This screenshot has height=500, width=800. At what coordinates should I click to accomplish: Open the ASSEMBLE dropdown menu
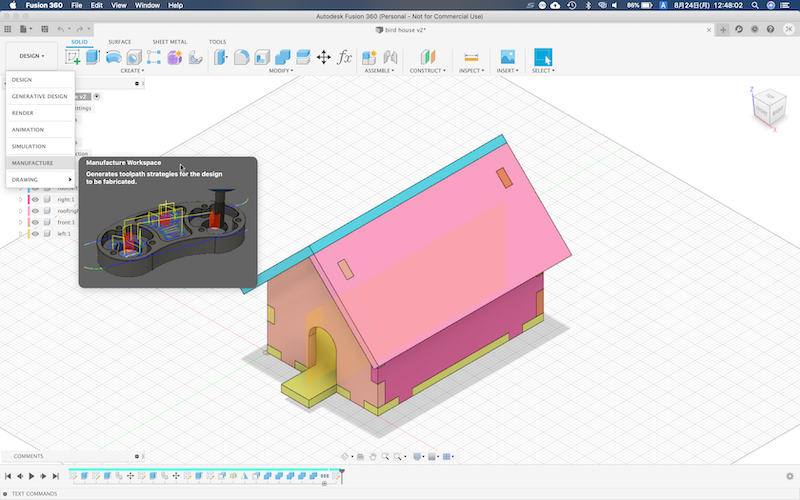click(379, 70)
